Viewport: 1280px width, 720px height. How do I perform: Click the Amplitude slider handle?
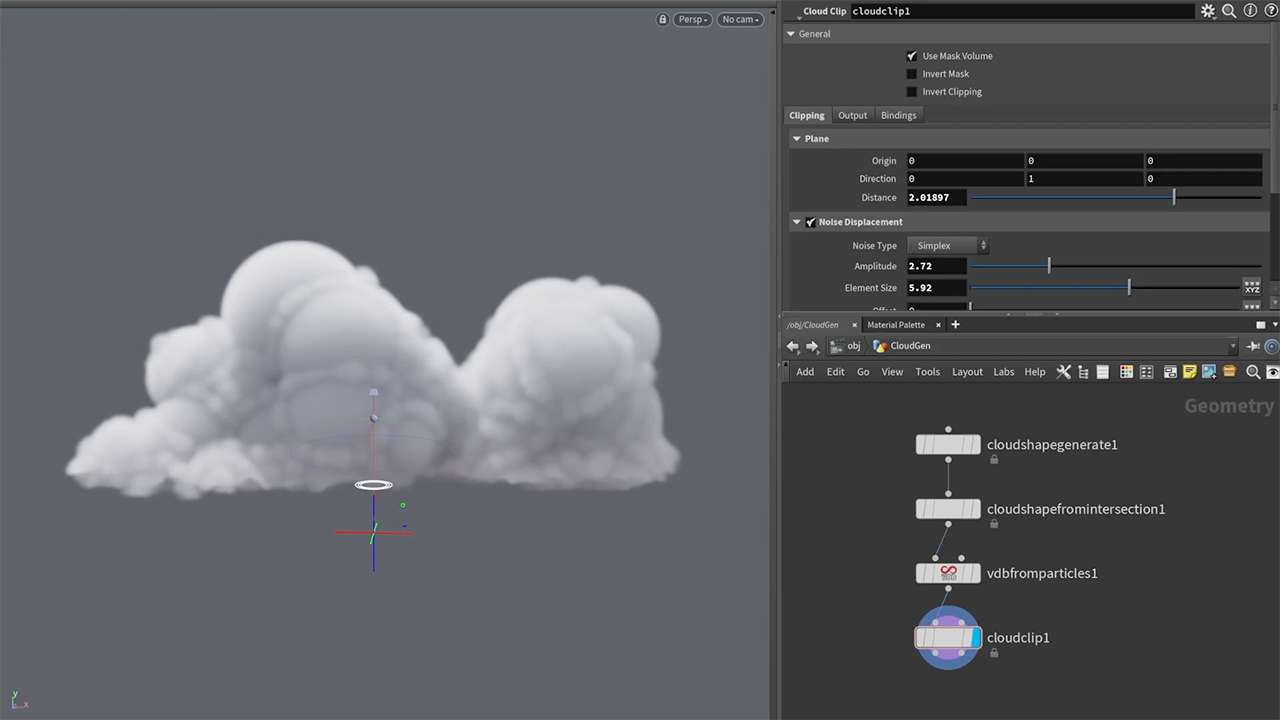1049,266
